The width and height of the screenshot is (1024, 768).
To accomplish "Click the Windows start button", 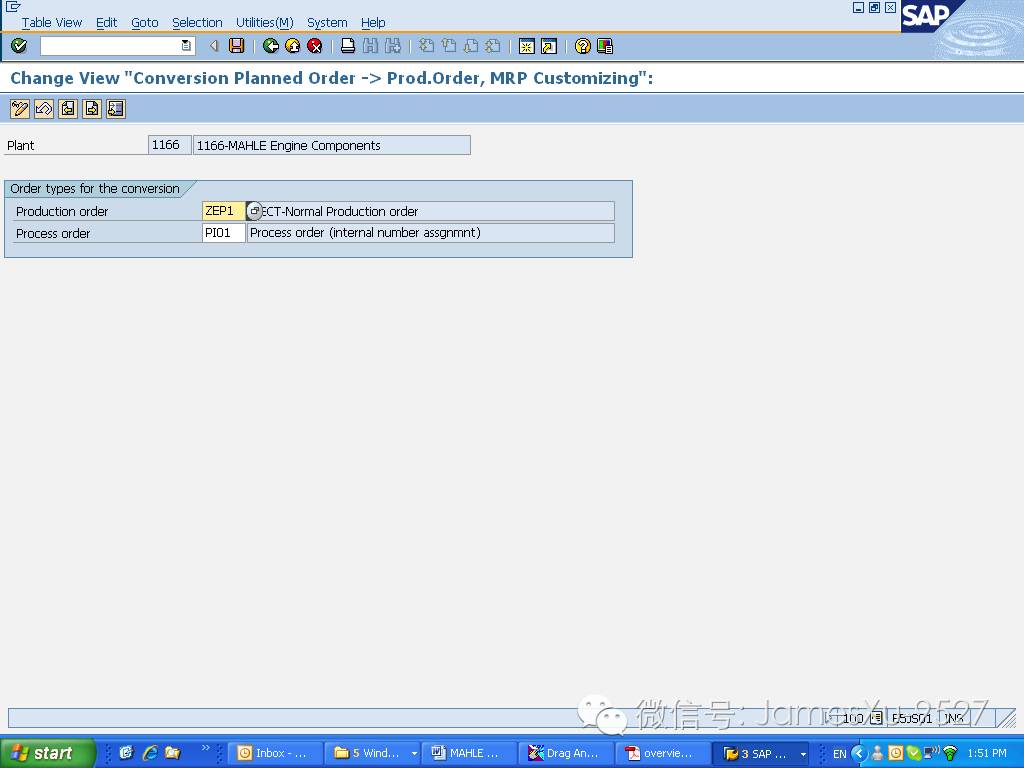I will tap(47, 753).
